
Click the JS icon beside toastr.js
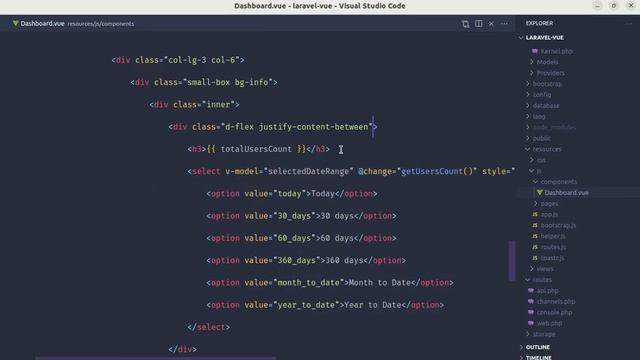click(x=535, y=258)
